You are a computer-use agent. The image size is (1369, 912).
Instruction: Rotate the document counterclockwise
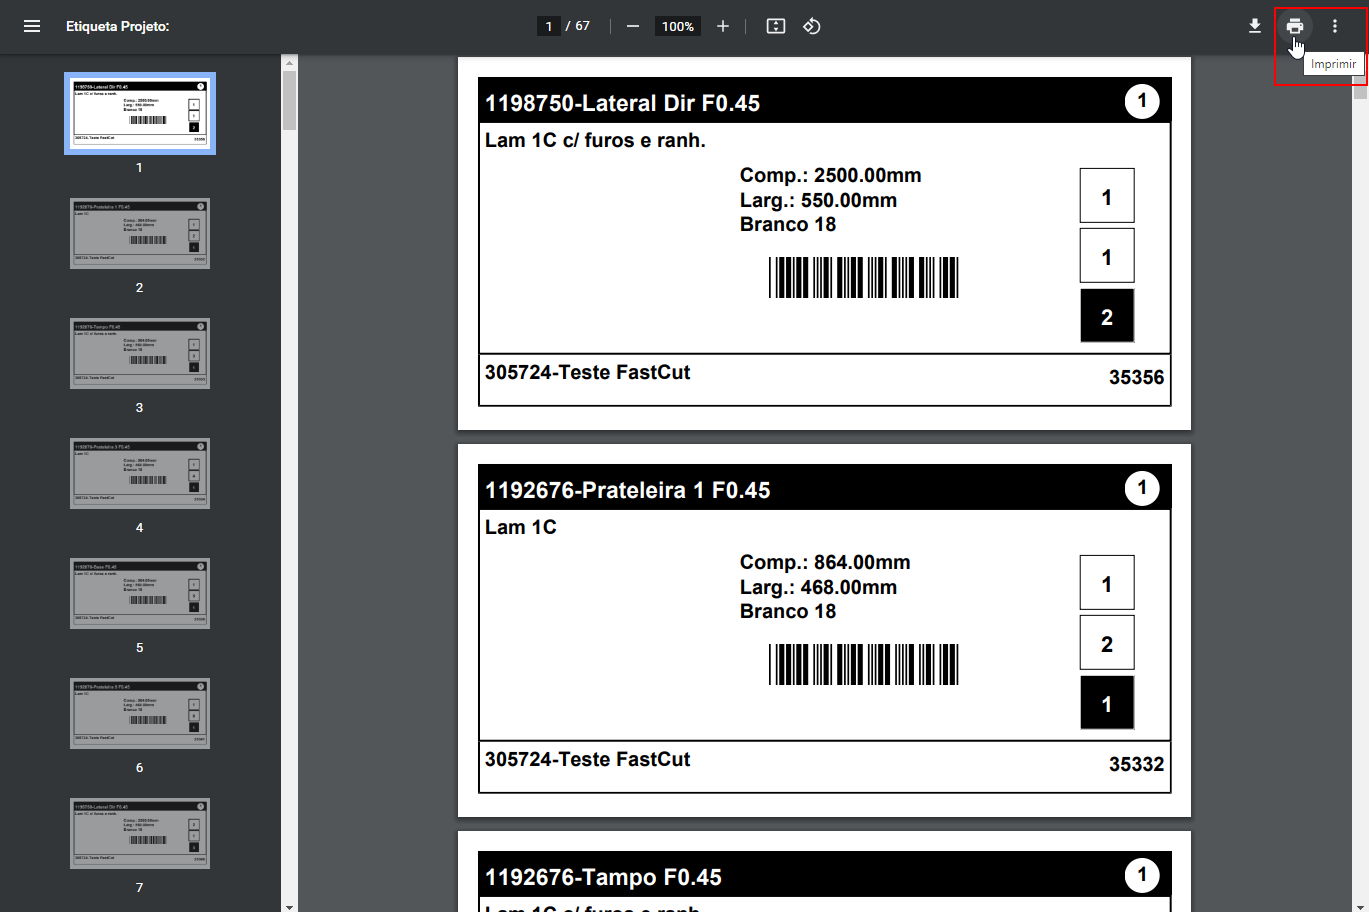(812, 26)
